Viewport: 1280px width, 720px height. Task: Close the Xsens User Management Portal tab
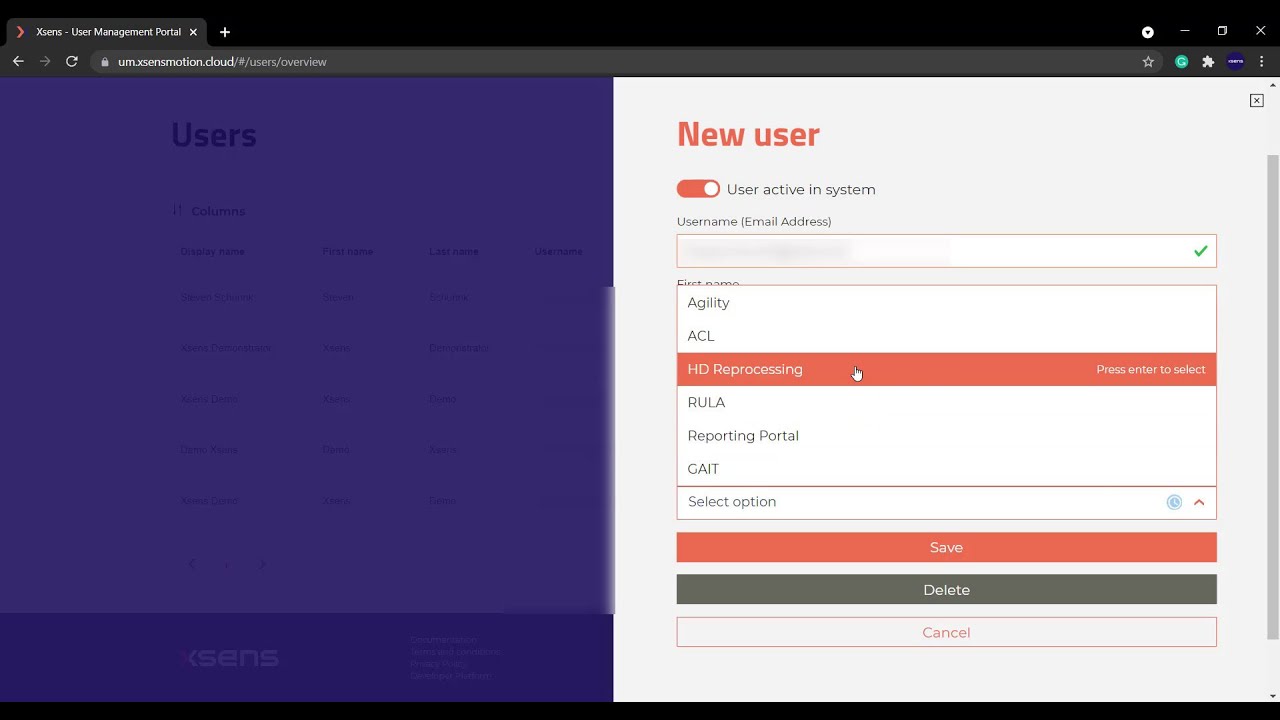click(193, 32)
